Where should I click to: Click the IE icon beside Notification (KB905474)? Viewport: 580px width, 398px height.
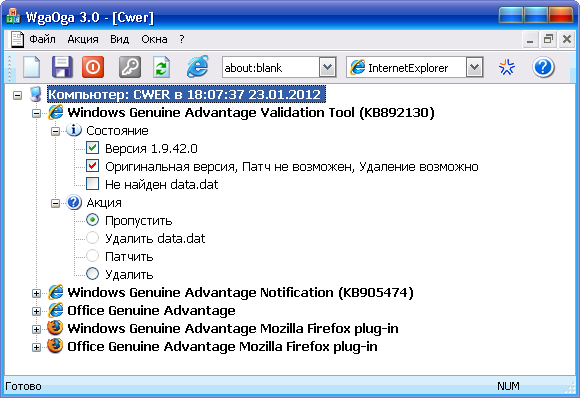tap(56, 292)
